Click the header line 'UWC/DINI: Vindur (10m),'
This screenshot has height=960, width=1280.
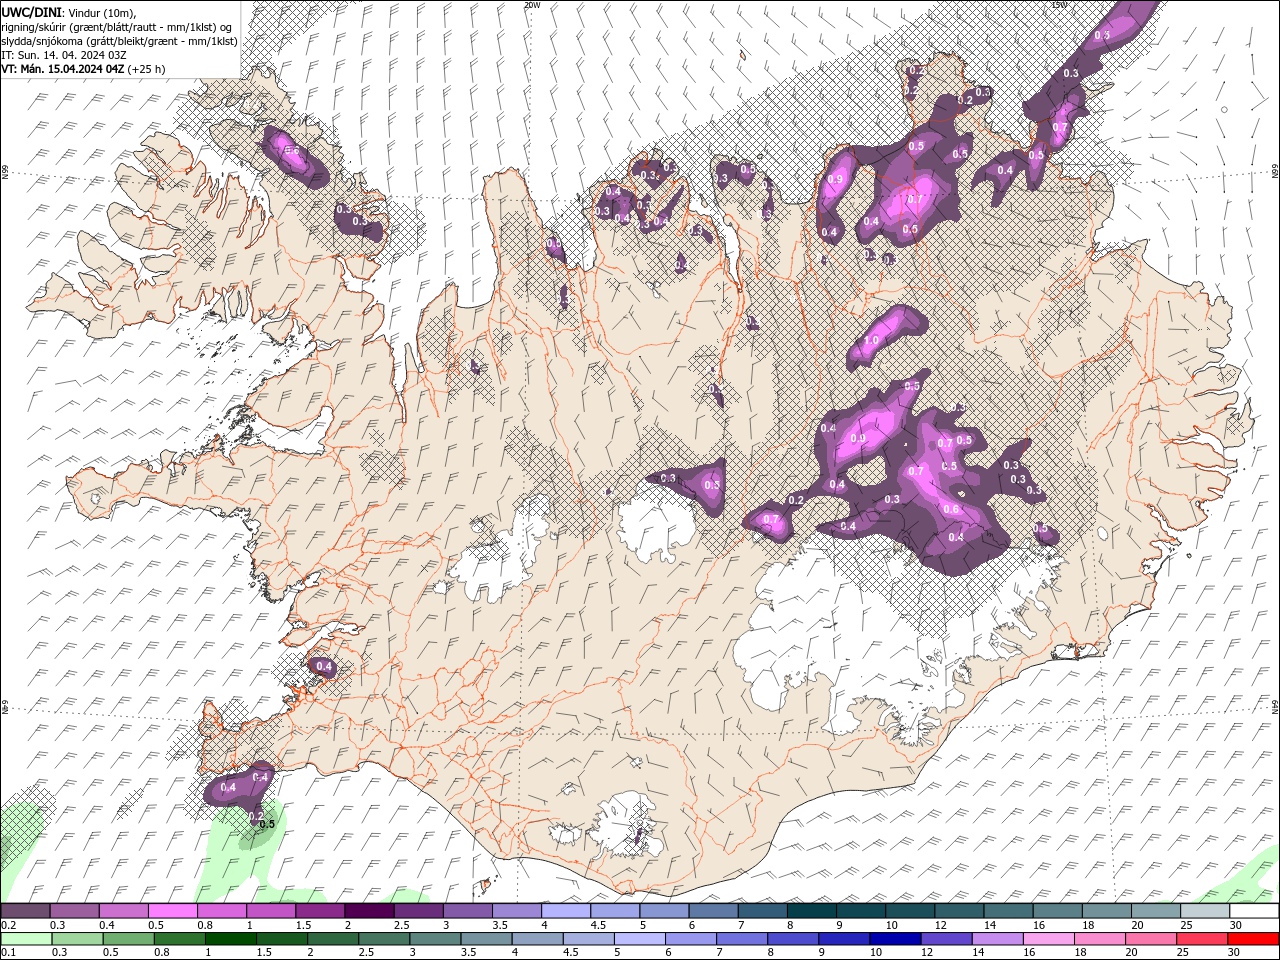(x=68, y=12)
